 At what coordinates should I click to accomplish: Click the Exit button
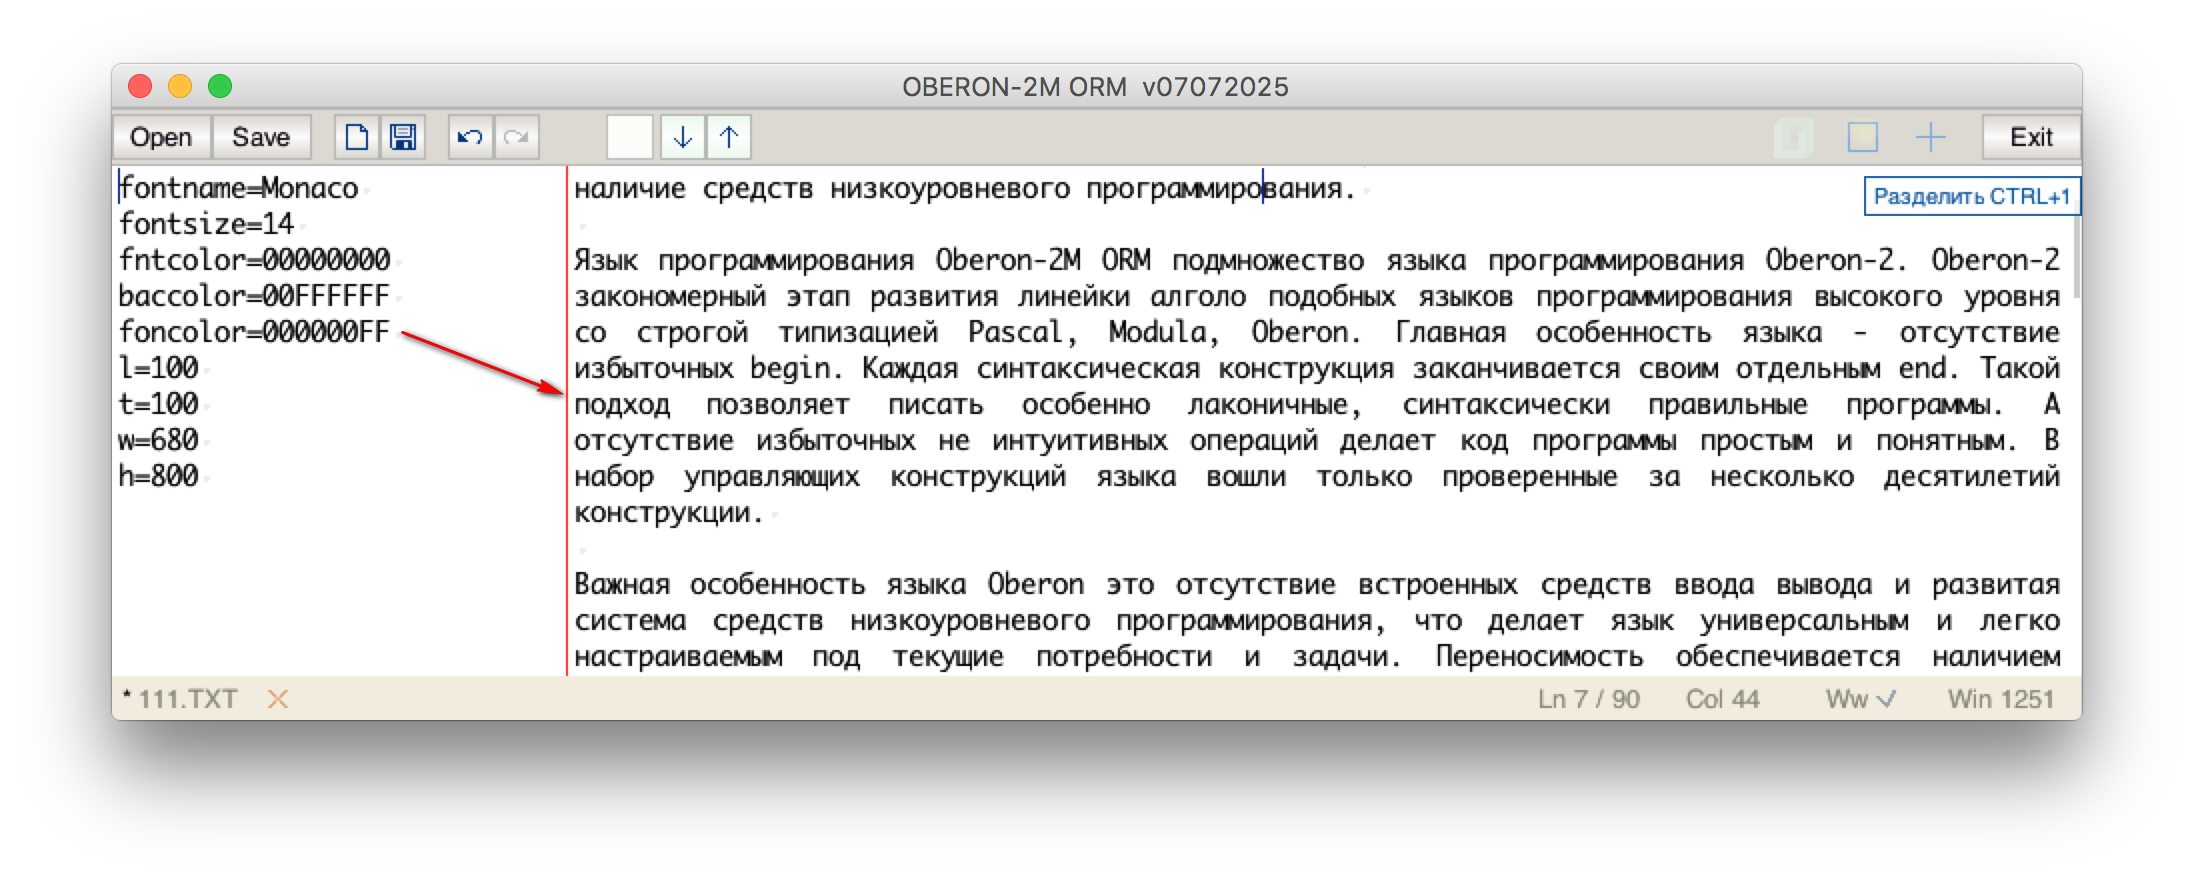coord(2030,137)
